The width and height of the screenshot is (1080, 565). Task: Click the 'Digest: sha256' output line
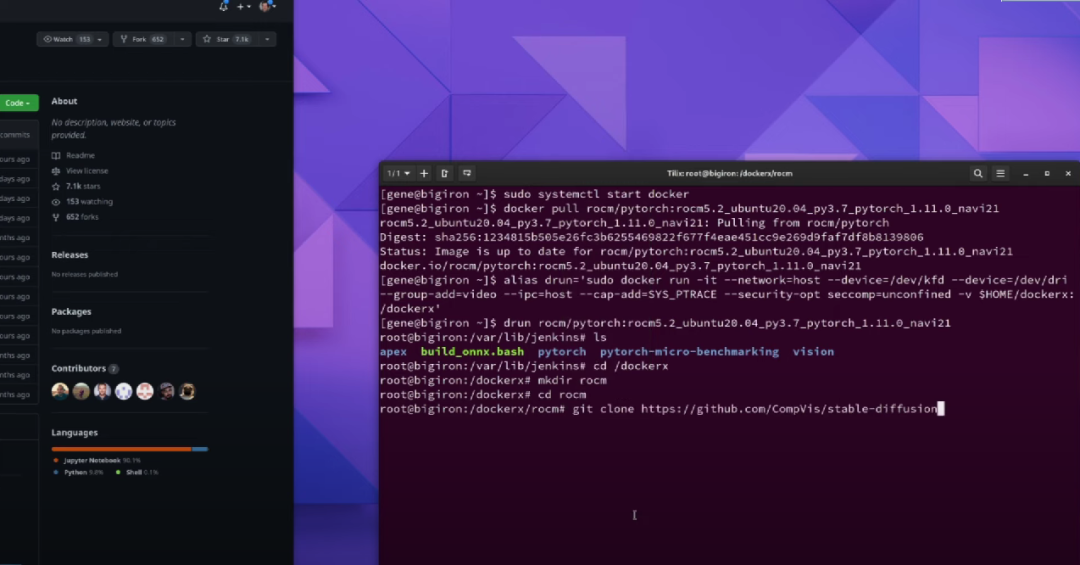[x=652, y=237]
